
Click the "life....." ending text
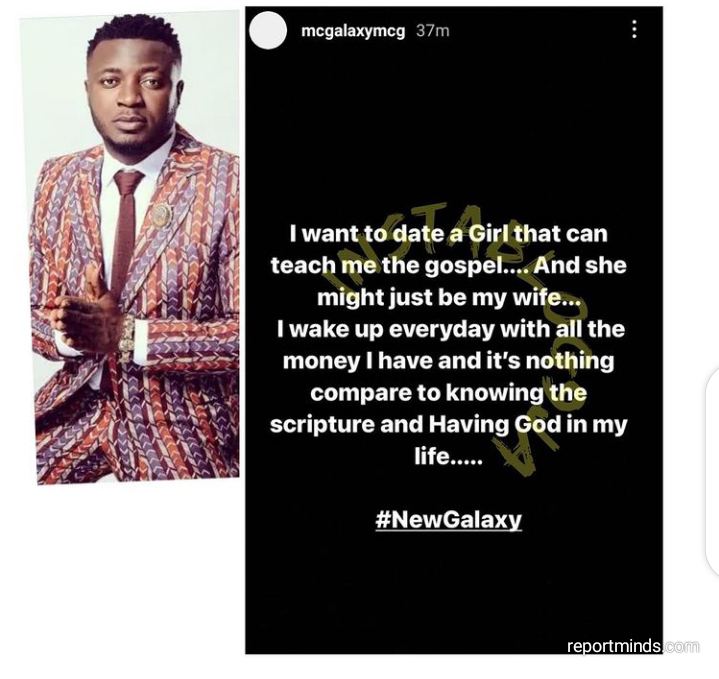click(448, 456)
